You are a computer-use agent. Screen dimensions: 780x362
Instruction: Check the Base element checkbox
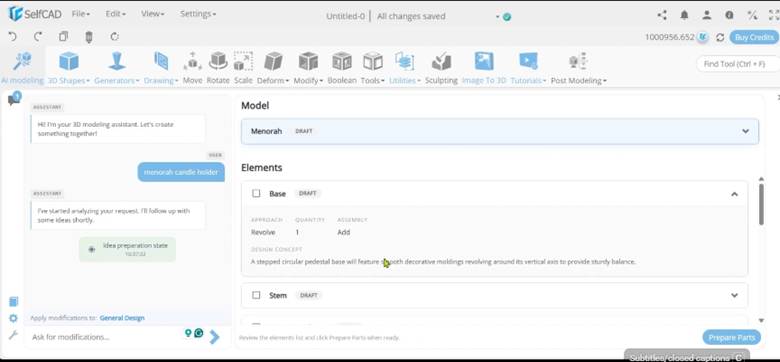click(x=256, y=193)
